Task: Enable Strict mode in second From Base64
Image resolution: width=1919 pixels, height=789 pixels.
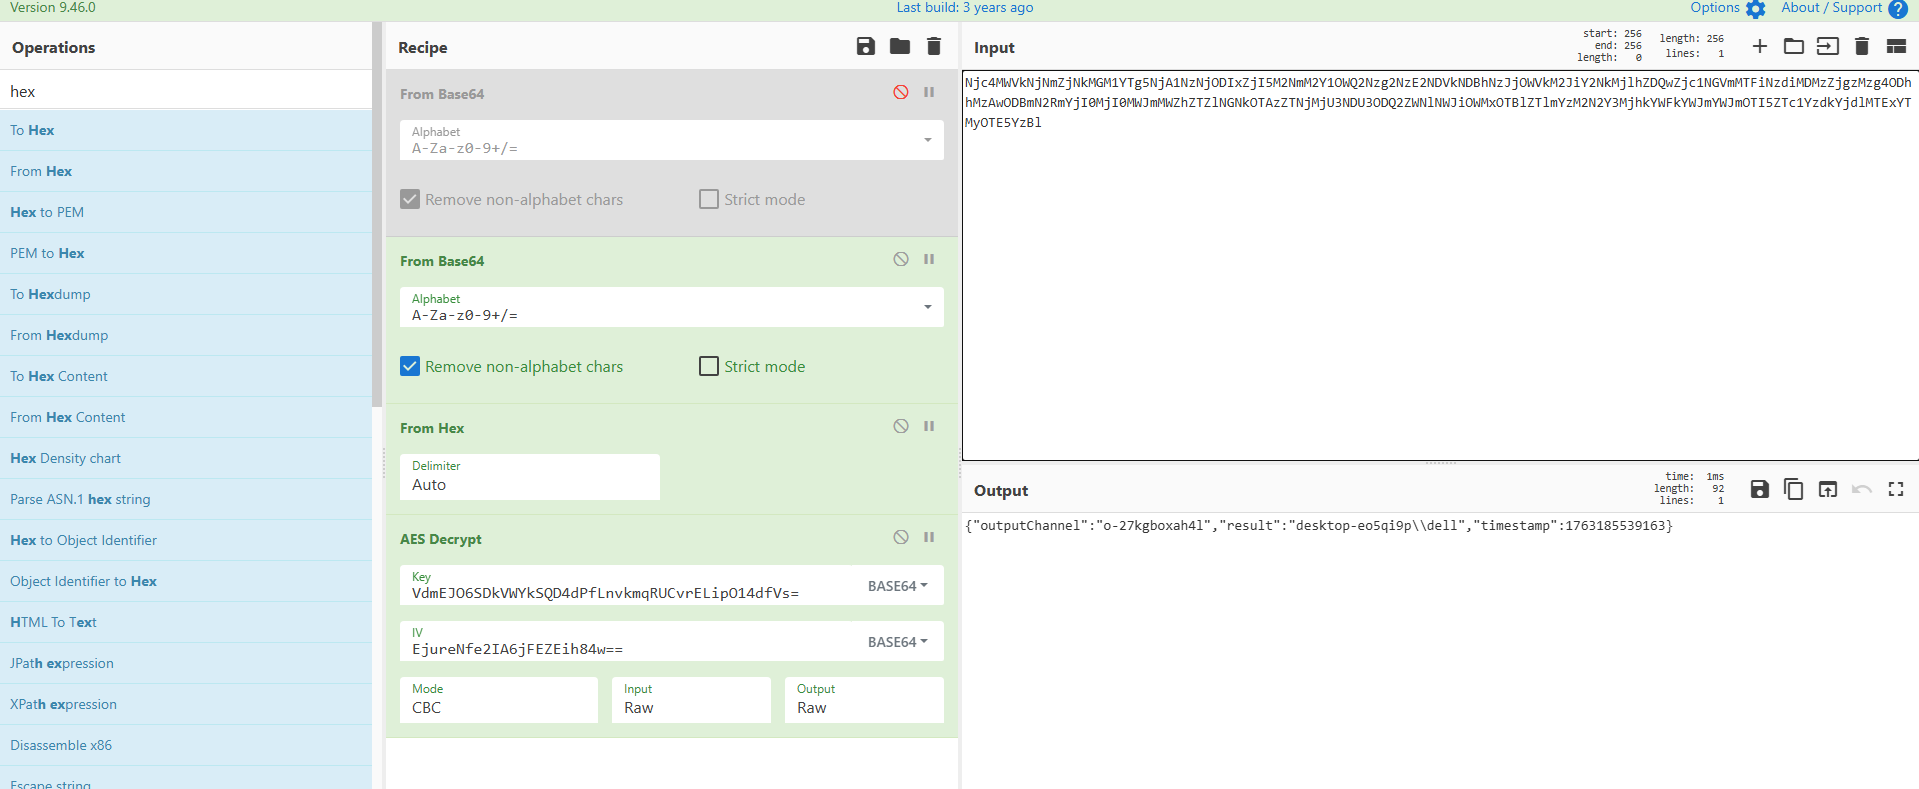Action: coord(709,366)
